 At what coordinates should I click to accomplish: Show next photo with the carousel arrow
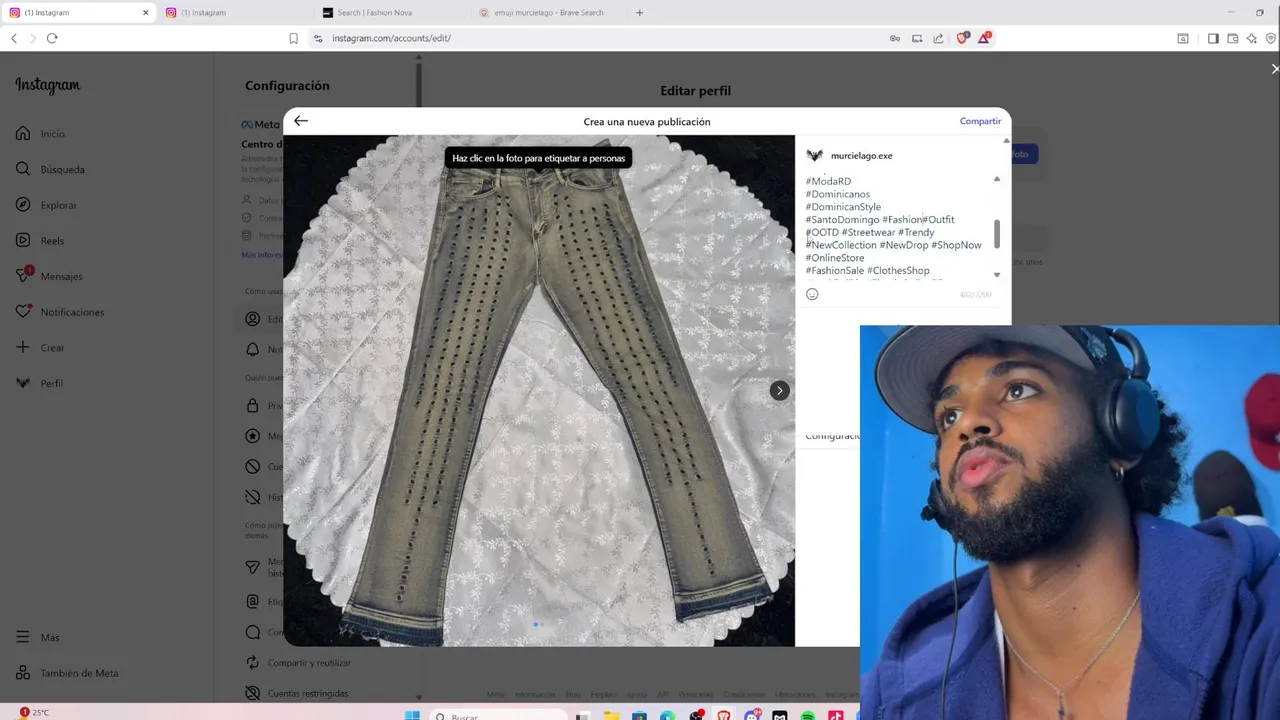(779, 391)
